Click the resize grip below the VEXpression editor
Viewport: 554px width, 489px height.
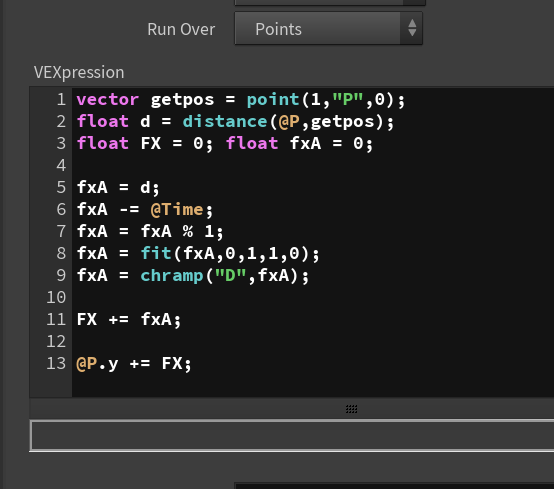tap(351, 409)
